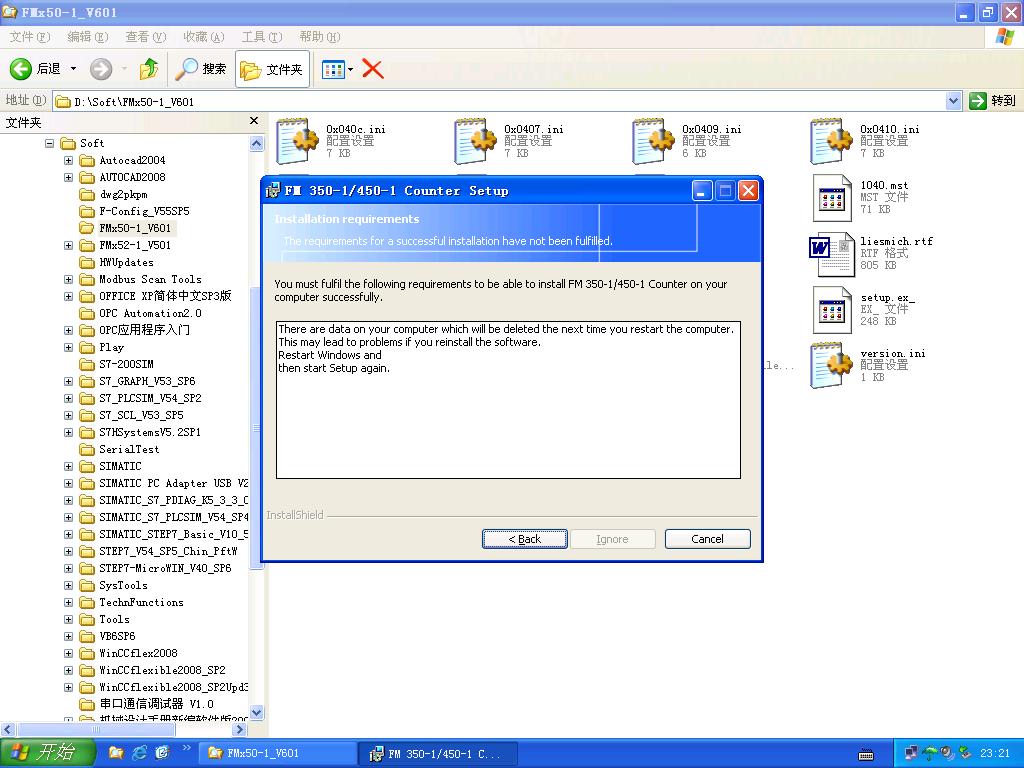The image size is (1024, 768).
Task: Go up one folder level icon
Action: (149, 69)
